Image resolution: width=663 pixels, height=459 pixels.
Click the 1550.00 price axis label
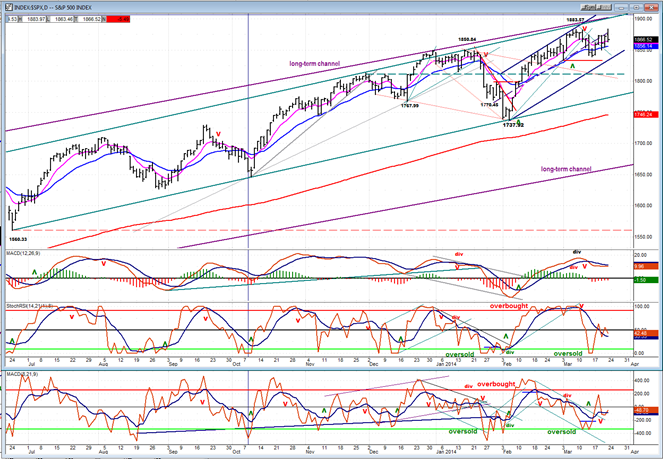pos(646,237)
